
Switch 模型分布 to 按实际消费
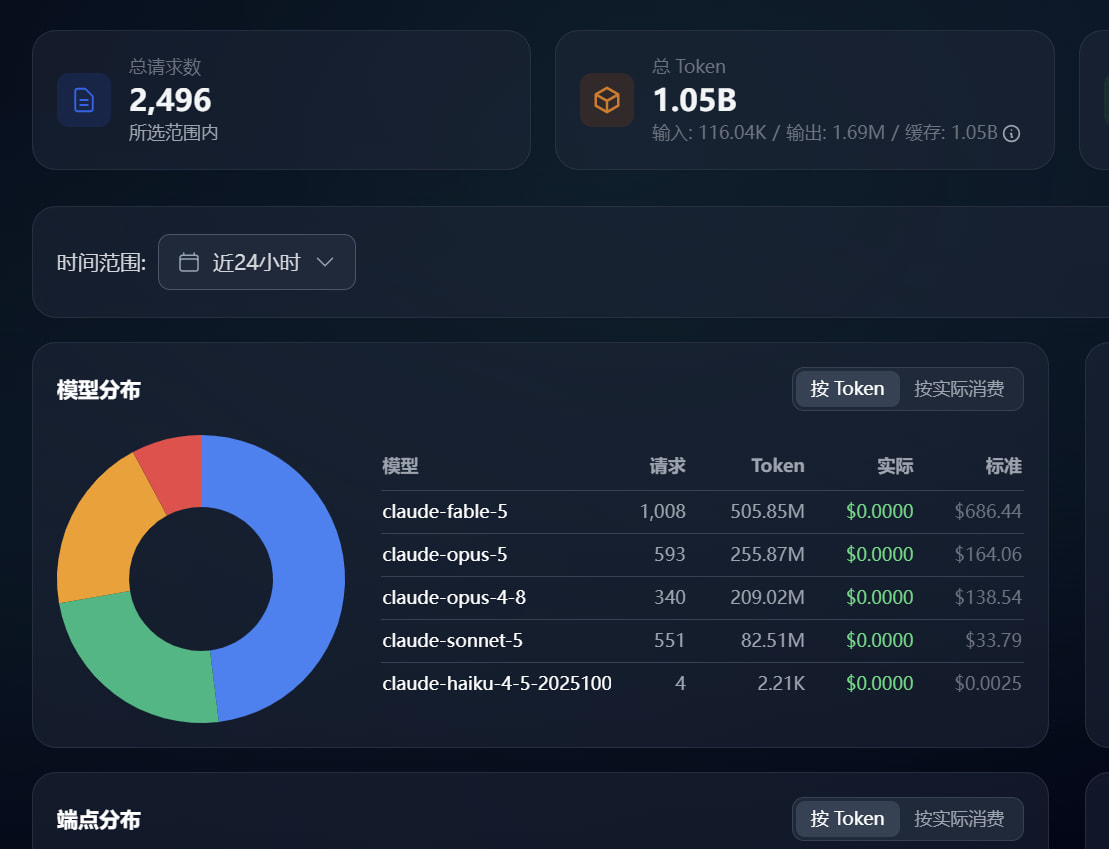tap(959, 388)
